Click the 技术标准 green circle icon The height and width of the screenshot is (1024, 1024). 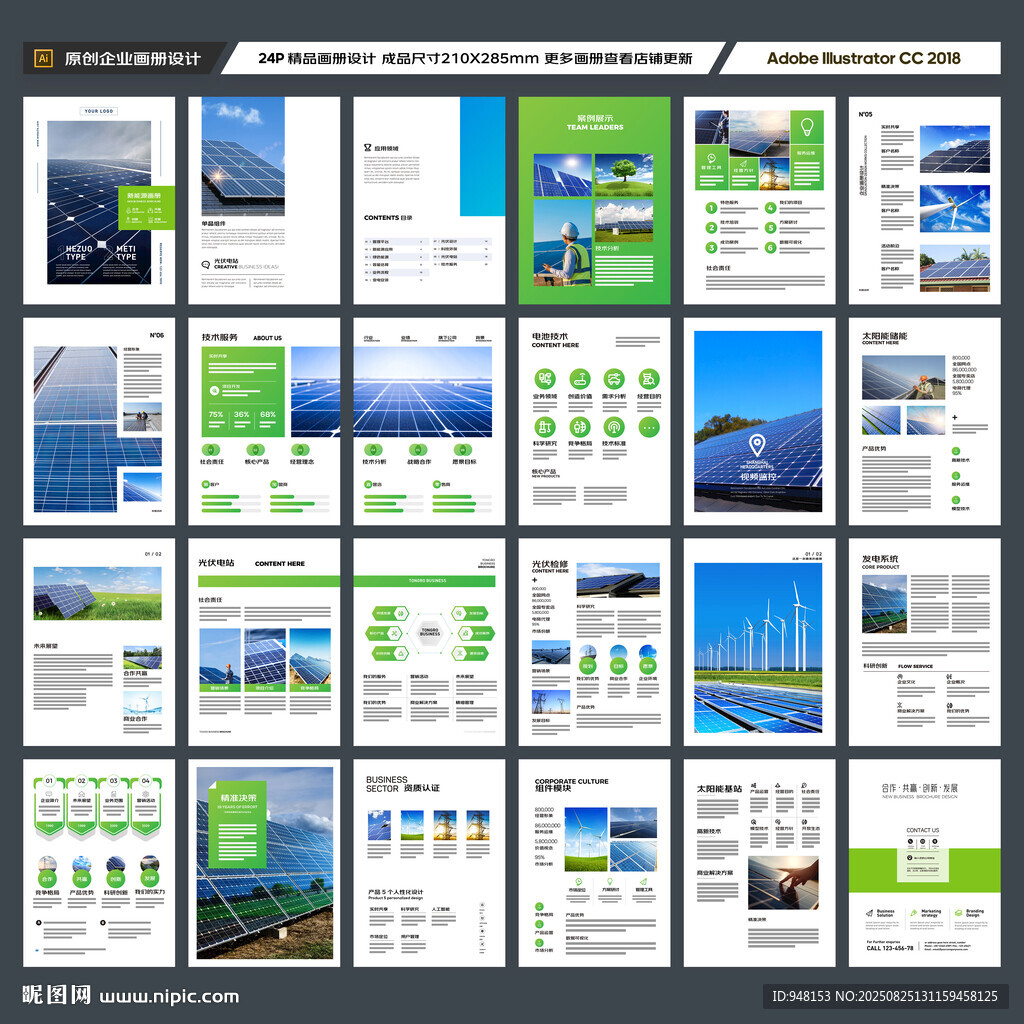point(614,427)
